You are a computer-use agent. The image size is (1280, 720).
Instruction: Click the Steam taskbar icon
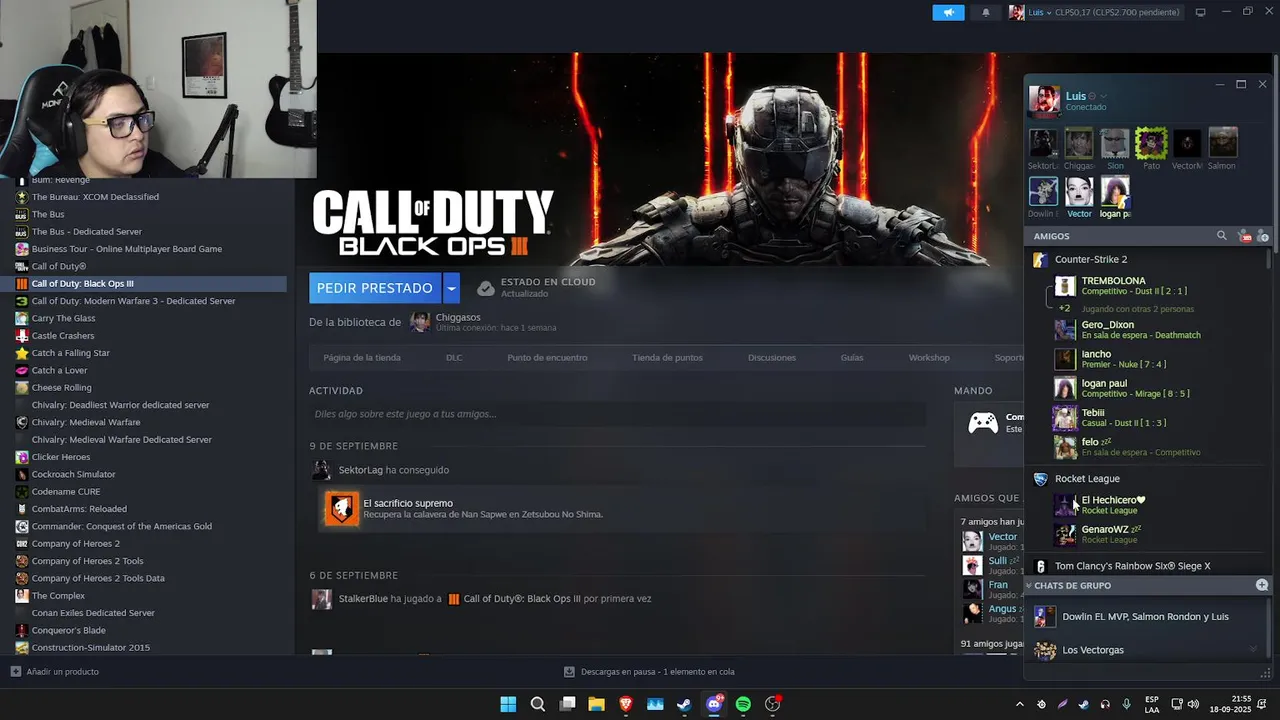point(684,704)
